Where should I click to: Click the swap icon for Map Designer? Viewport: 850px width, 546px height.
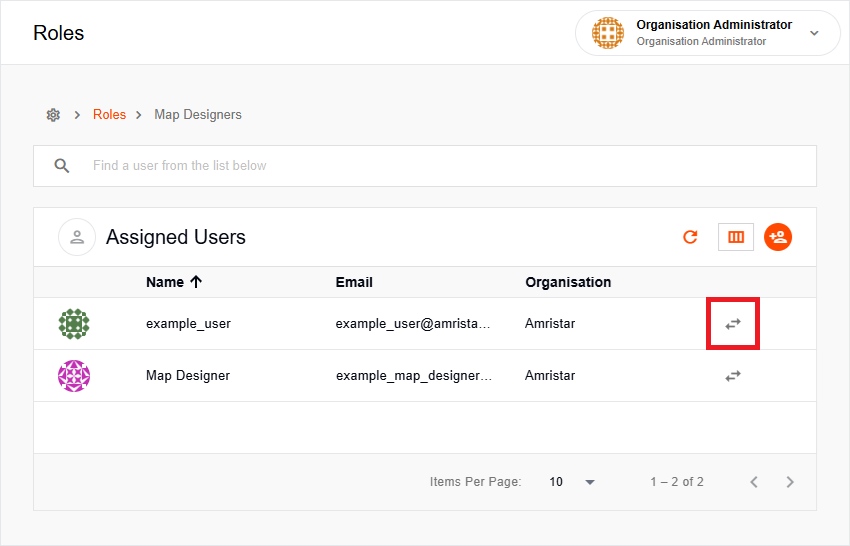pyautogui.click(x=733, y=376)
